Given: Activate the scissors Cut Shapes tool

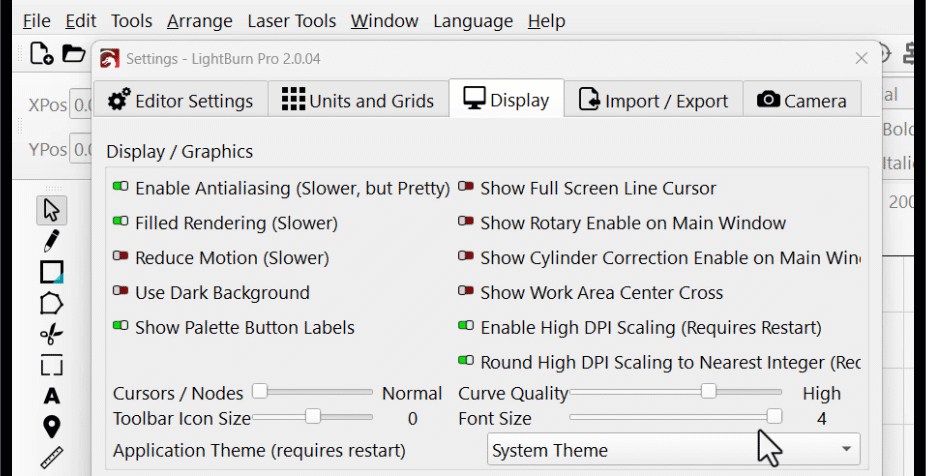Looking at the screenshot, I should click(x=52, y=334).
